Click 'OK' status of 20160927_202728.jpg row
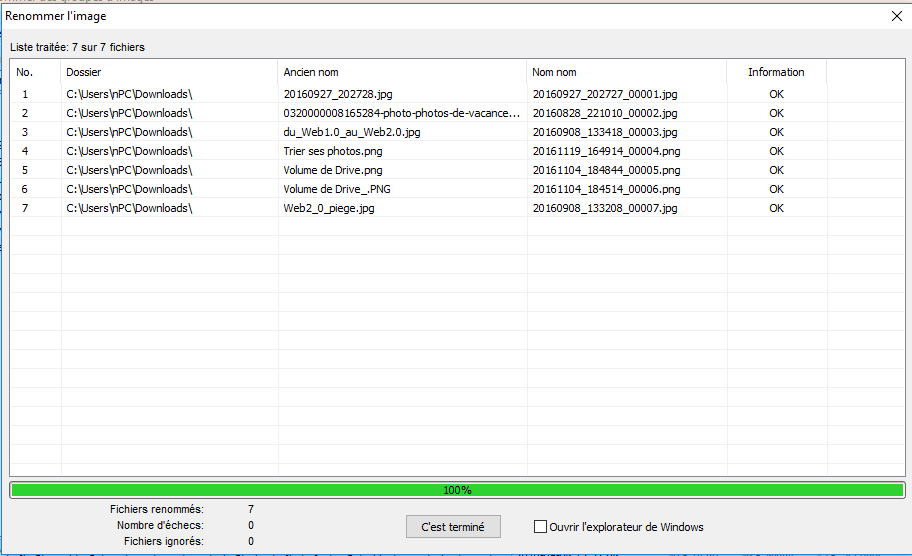 tap(776, 94)
